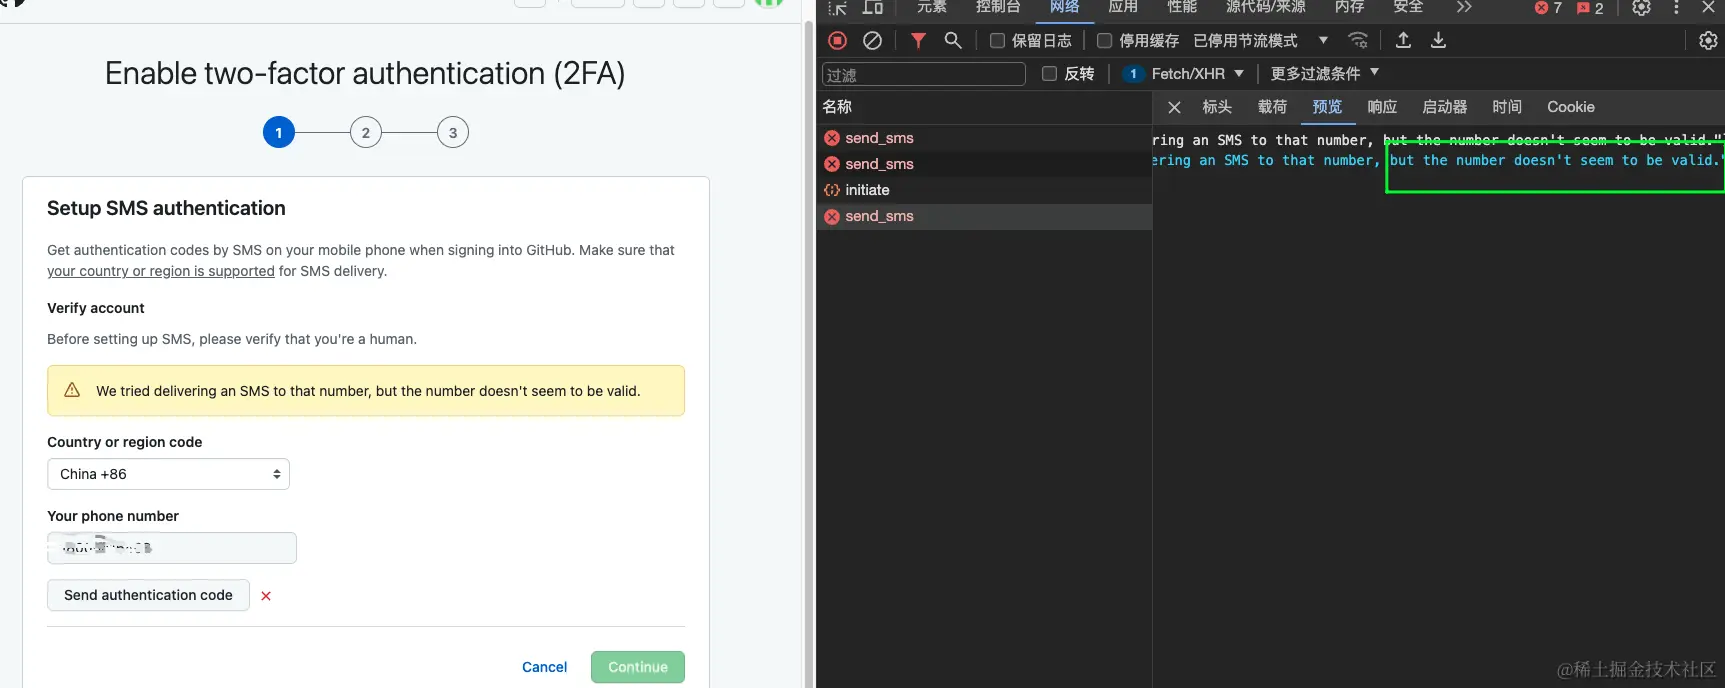Image resolution: width=1725 pixels, height=688 pixels.
Task: Switch to 响应 tab
Action: [x=1382, y=107]
